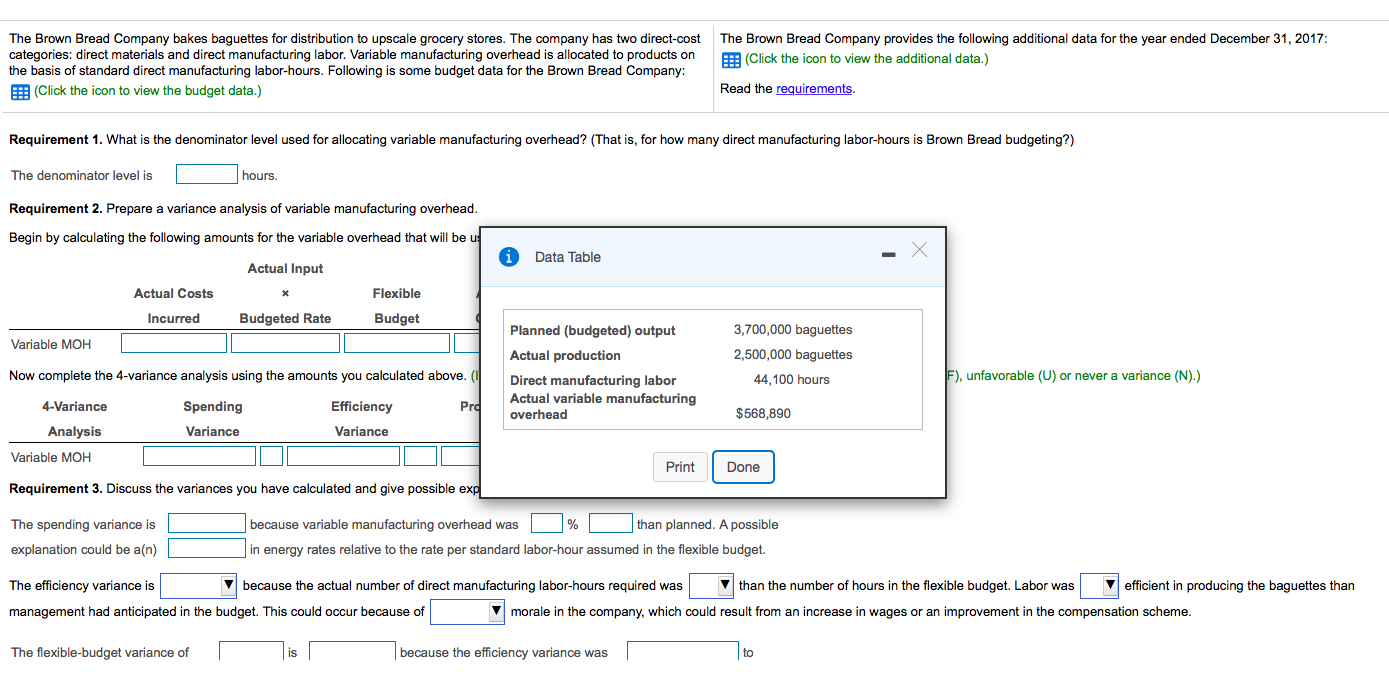Click the blue info icon in the Data Table dialog

(510, 257)
